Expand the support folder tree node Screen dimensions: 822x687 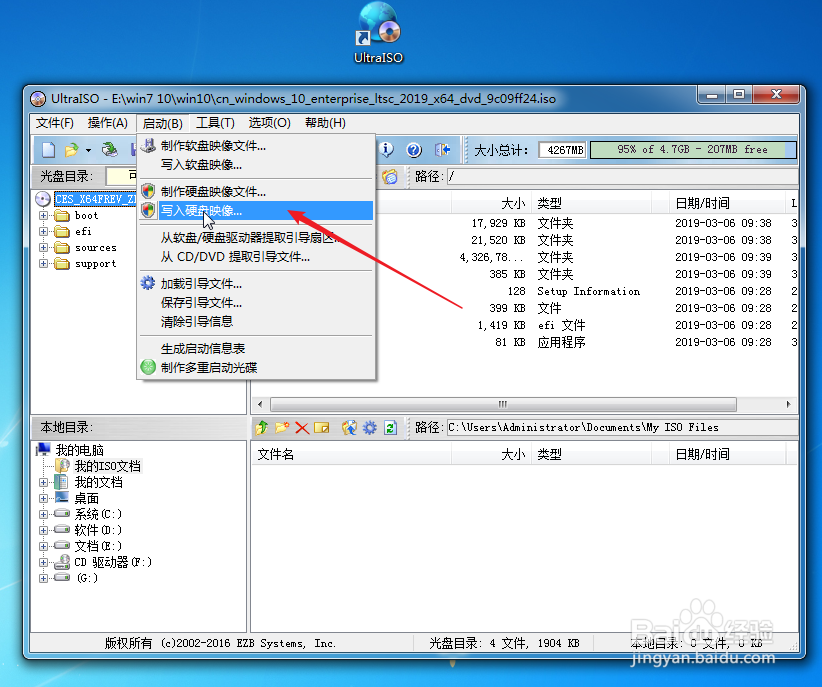(44, 263)
